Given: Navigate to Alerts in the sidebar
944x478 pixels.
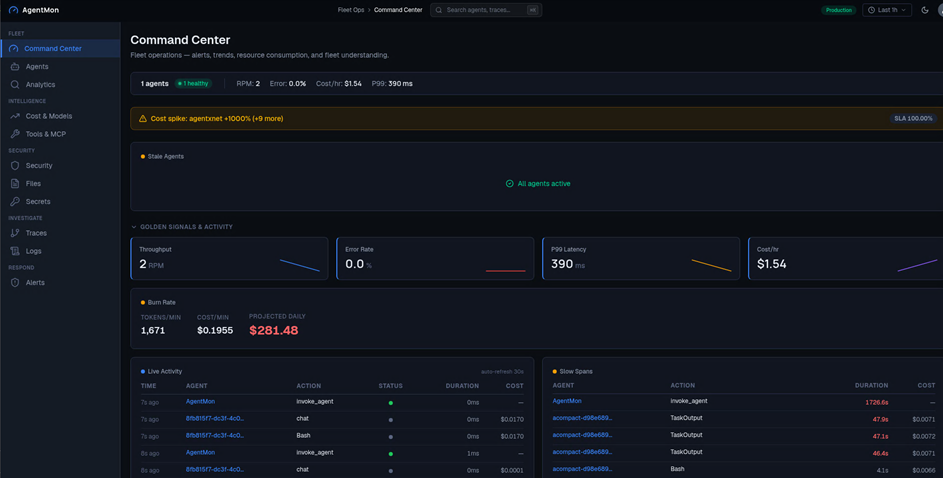Looking at the screenshot, I should (35, 283).
